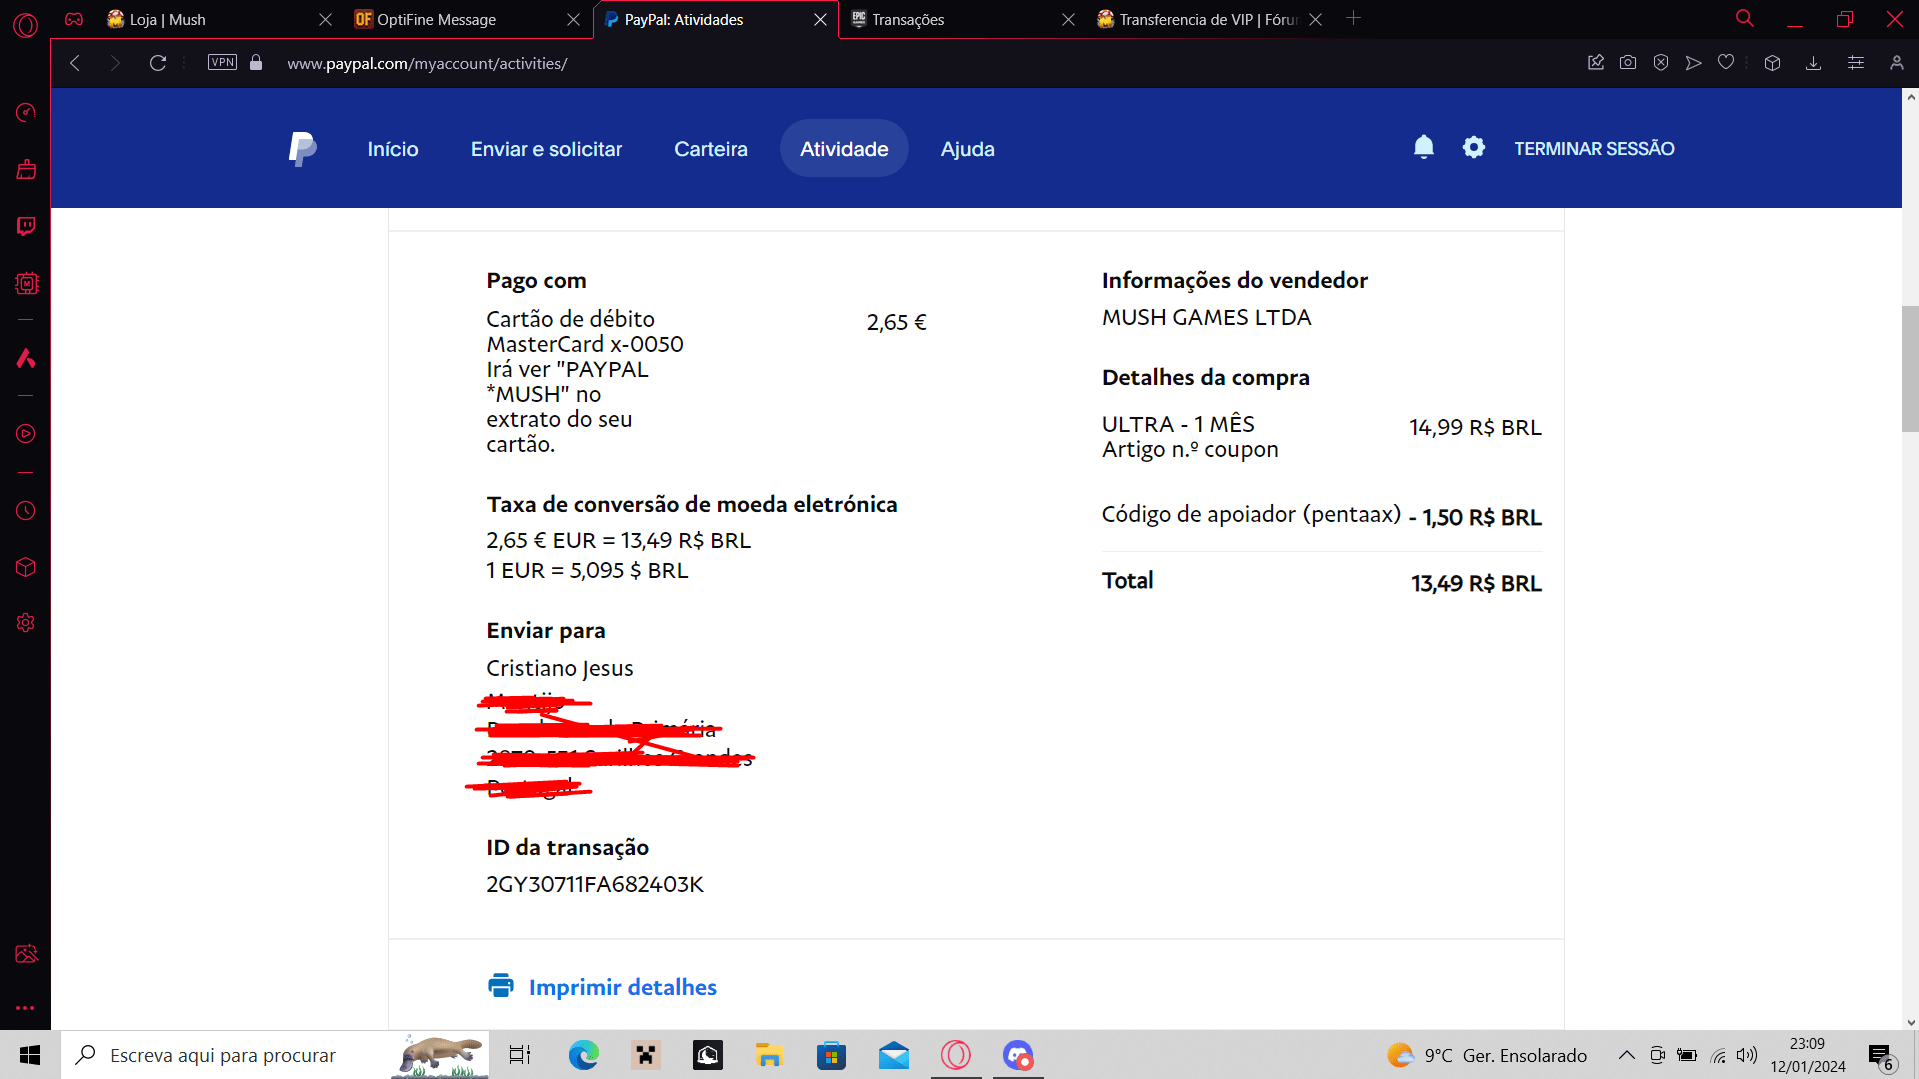Open sidebar settings gear
The width and height of the screenshot is (1919, 1079).
click(x=26, y=623)
